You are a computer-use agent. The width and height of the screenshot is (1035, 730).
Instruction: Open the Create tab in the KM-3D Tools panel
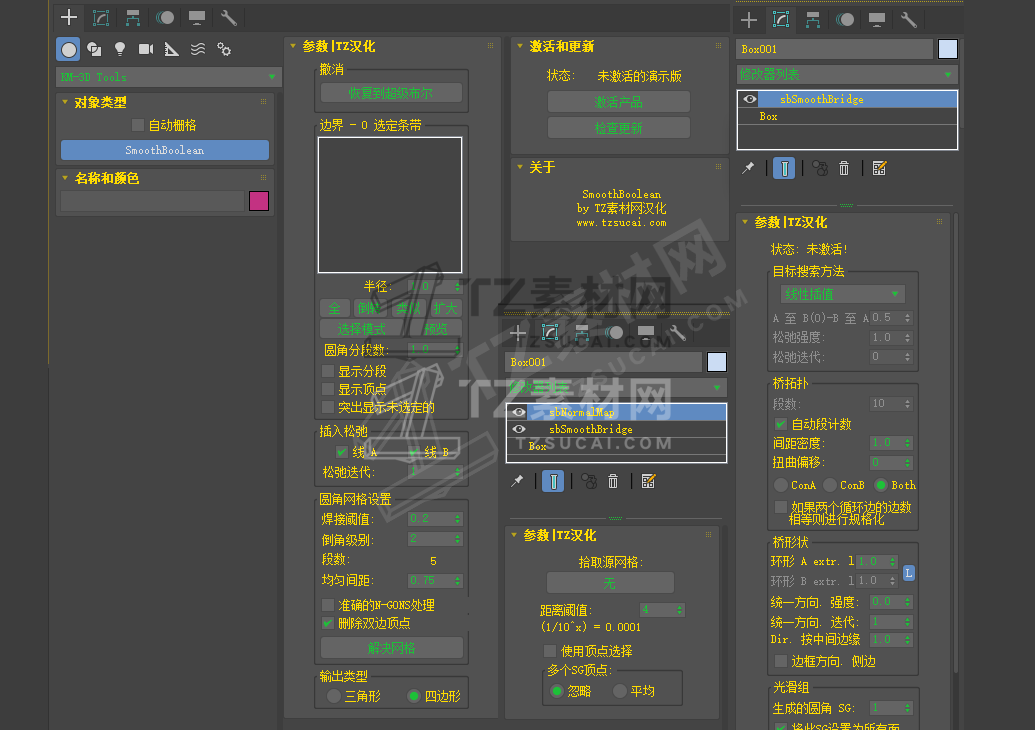tap(69, 17)
